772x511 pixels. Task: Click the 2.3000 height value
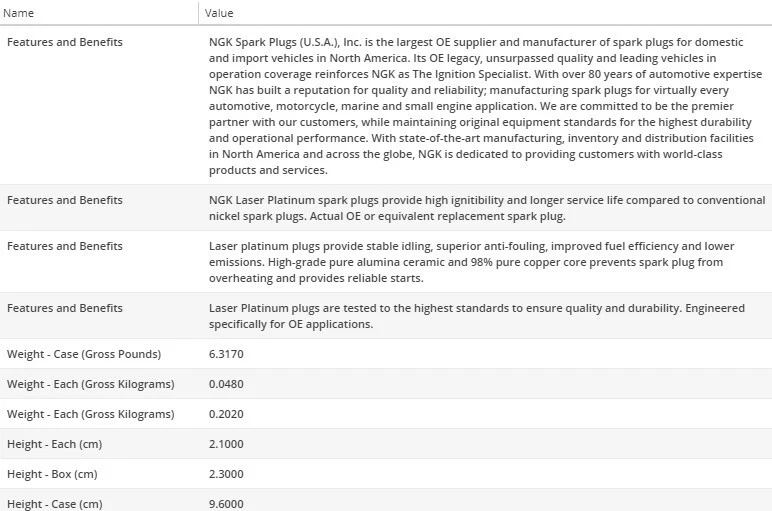(x=226, y=474)
